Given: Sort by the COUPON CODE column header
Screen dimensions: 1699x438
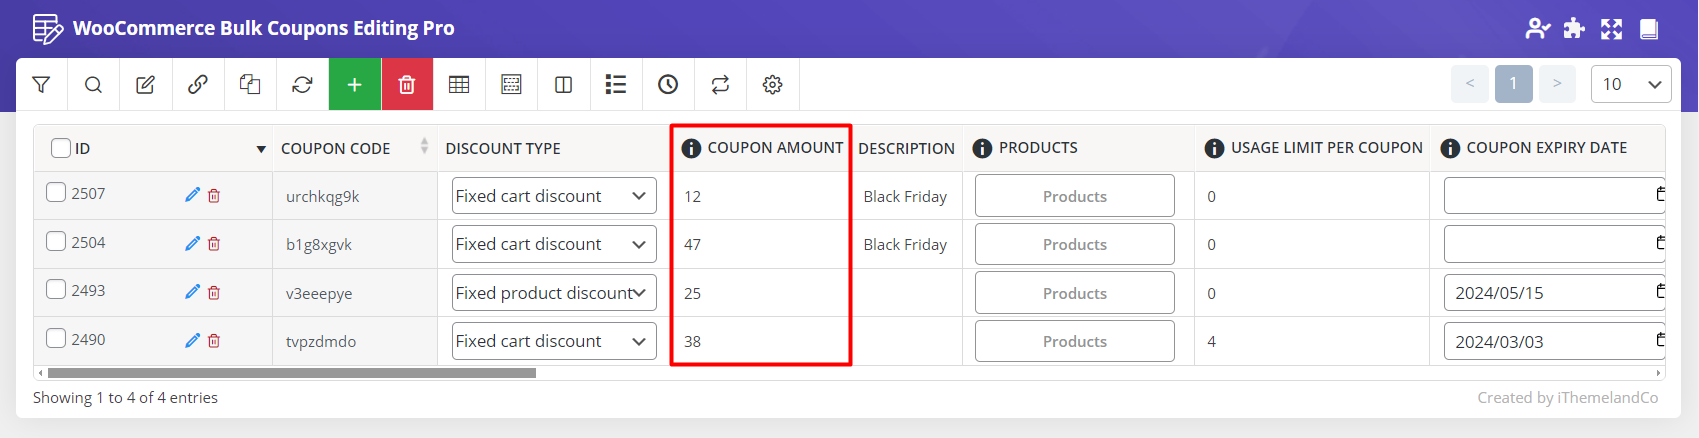Looking at the screenshot, I should coord(335,148).
